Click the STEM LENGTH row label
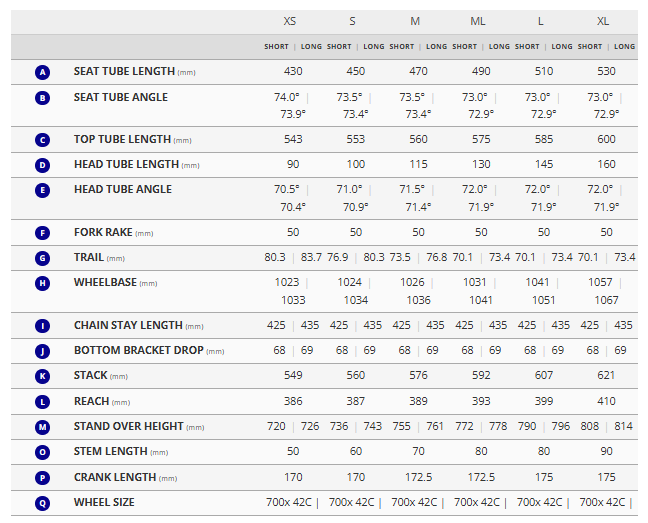648x523 pixels. (112, 452)
